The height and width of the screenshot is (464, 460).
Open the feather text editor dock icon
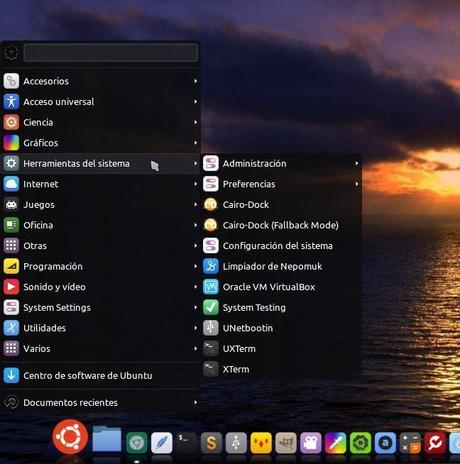162,443
